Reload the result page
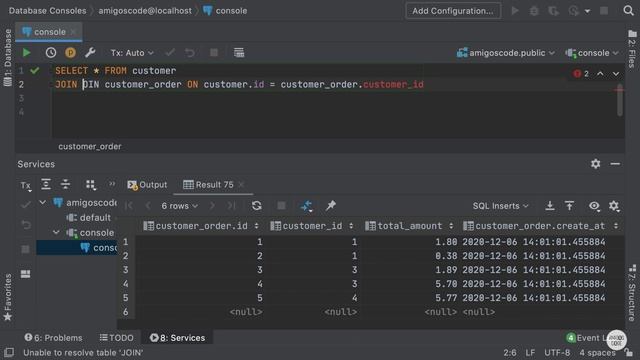 click(x=256, y=206)
